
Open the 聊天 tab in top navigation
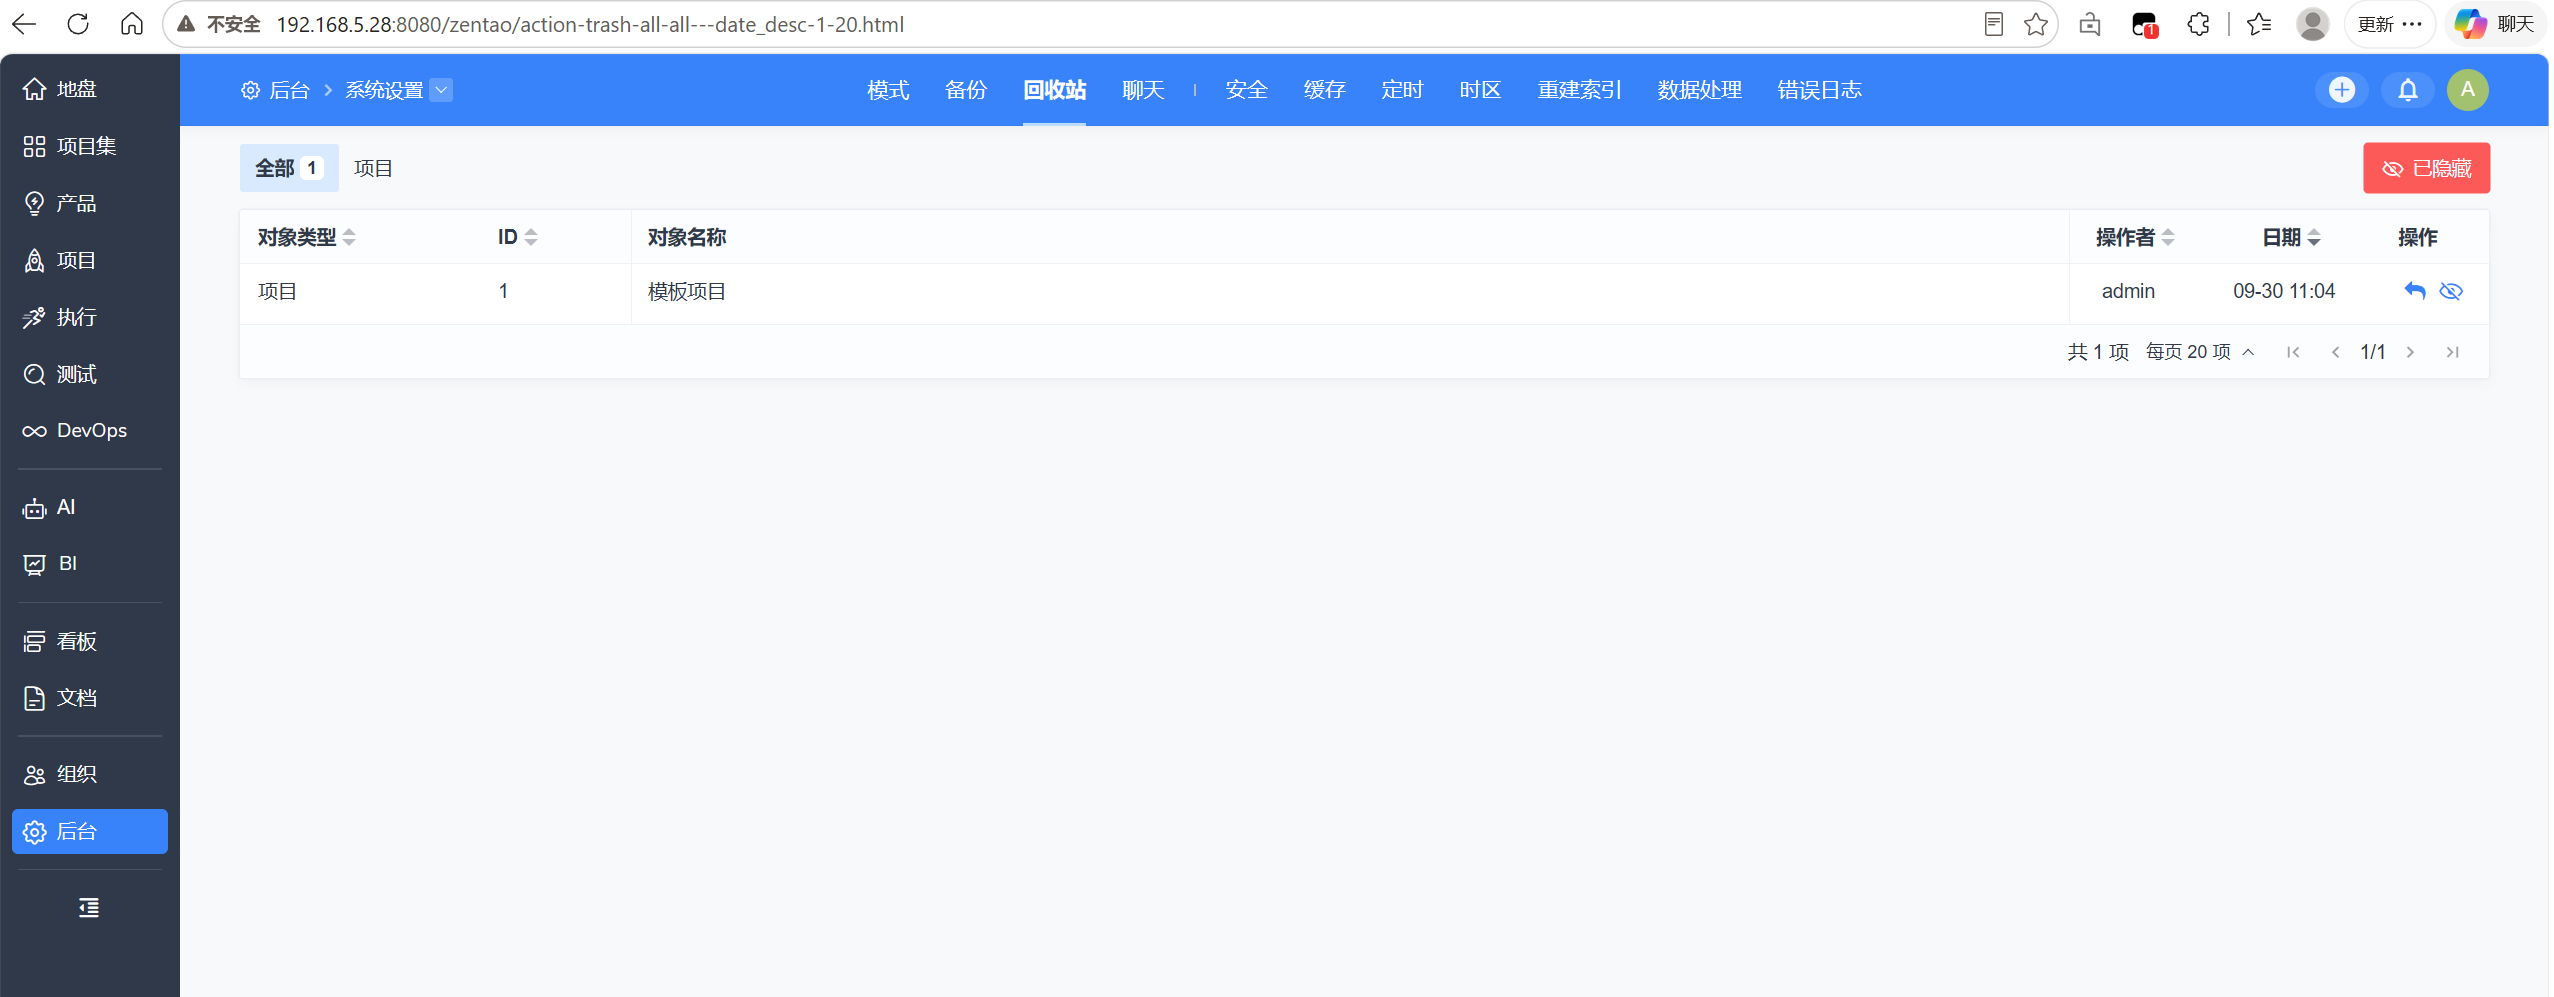1143,90
